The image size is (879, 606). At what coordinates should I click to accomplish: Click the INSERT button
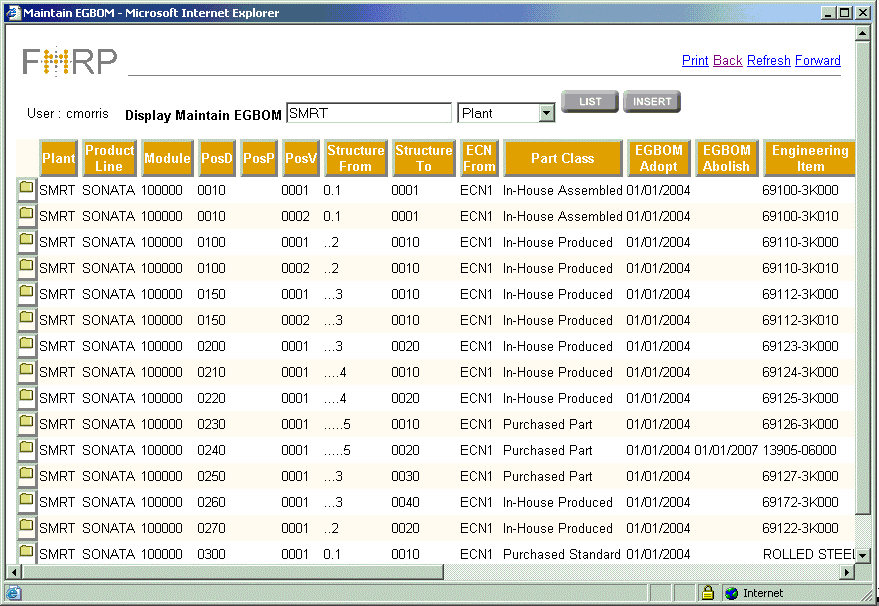tap(652, 101)
